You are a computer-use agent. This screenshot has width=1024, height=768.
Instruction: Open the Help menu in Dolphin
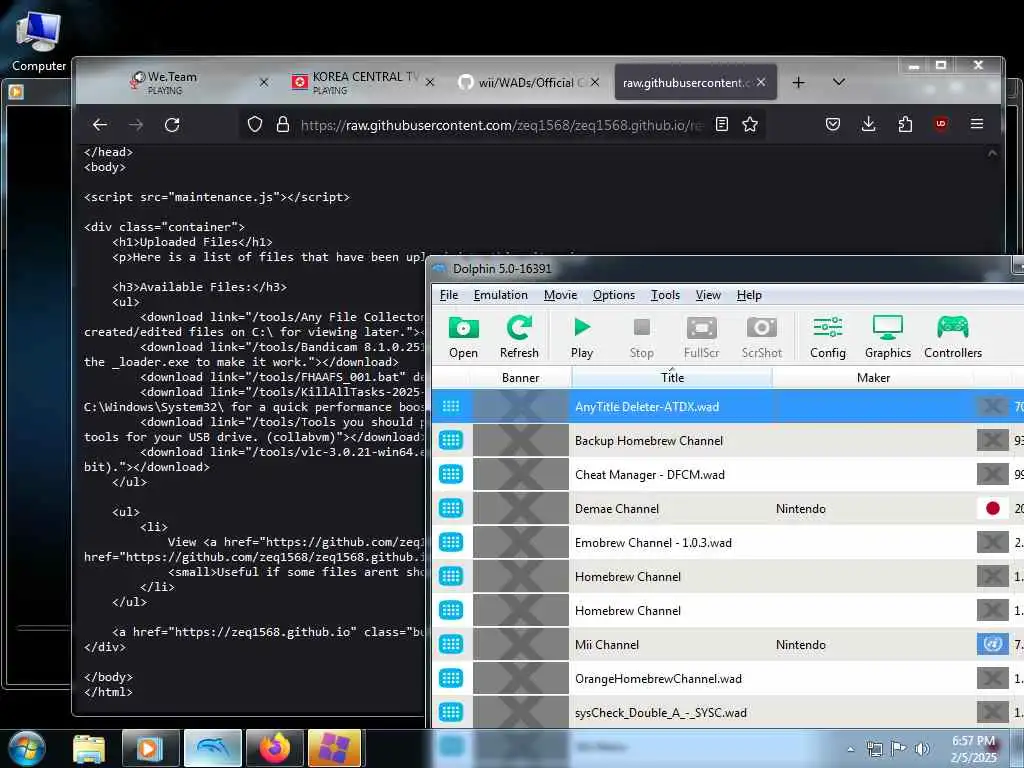point(749,295)
